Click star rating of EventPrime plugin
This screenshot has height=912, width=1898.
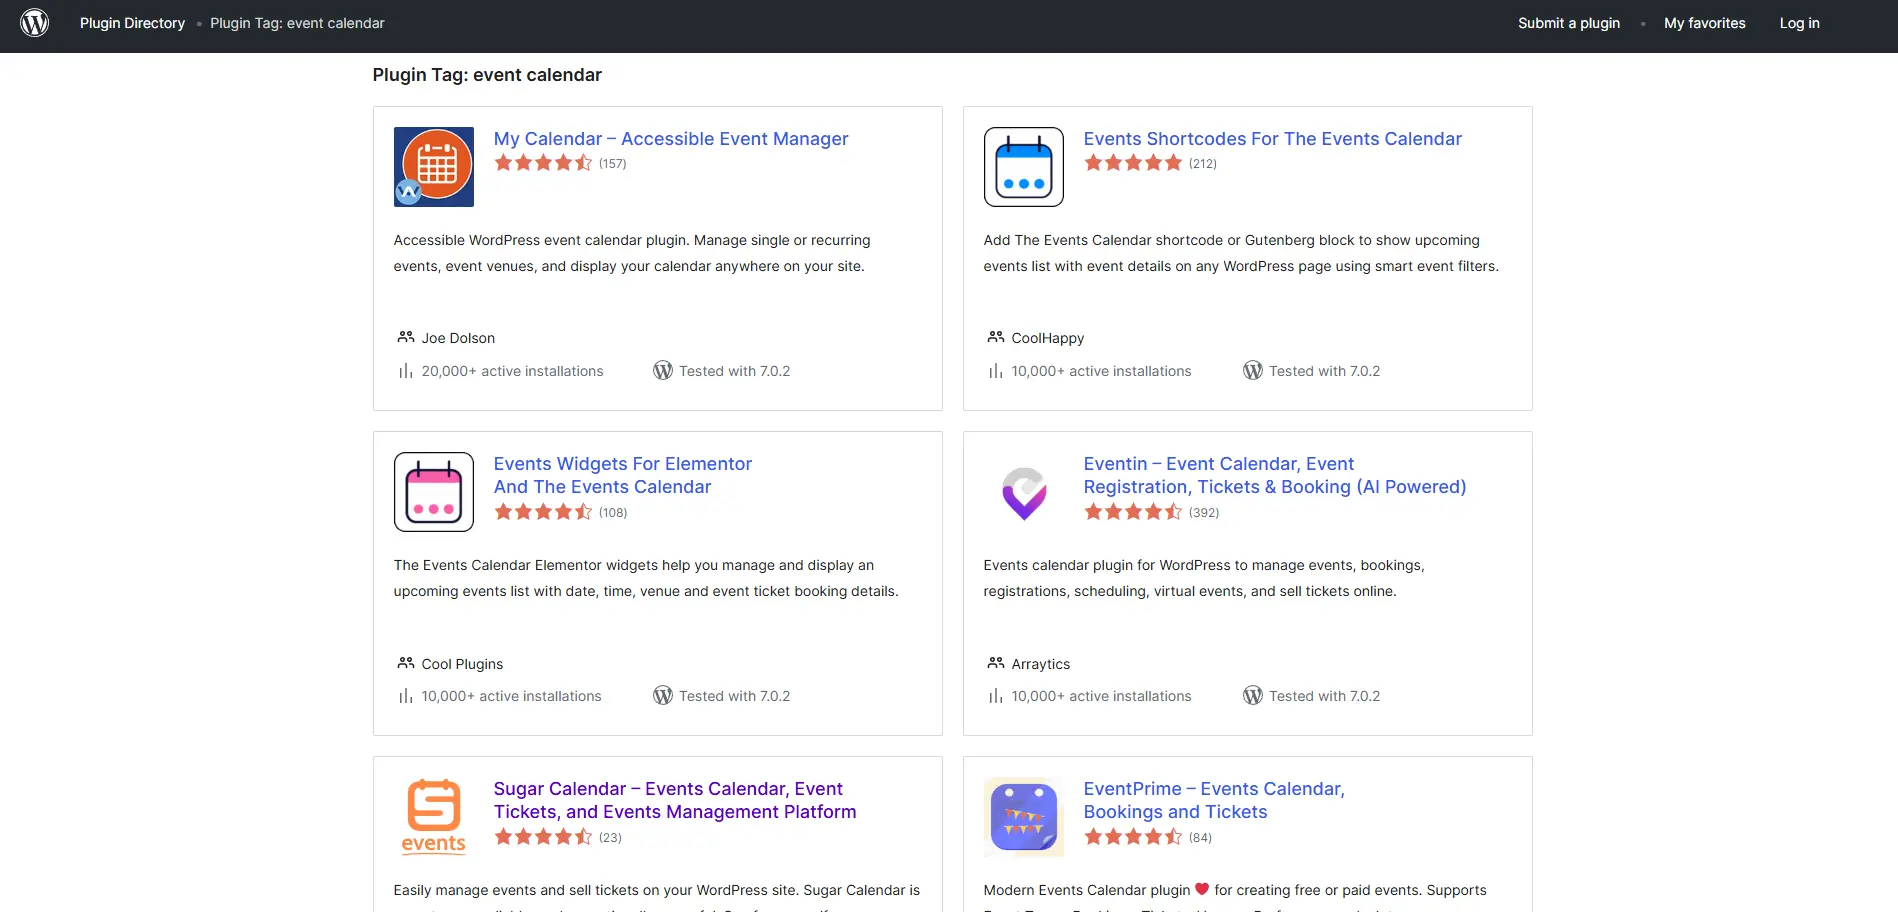(1133, 837)
